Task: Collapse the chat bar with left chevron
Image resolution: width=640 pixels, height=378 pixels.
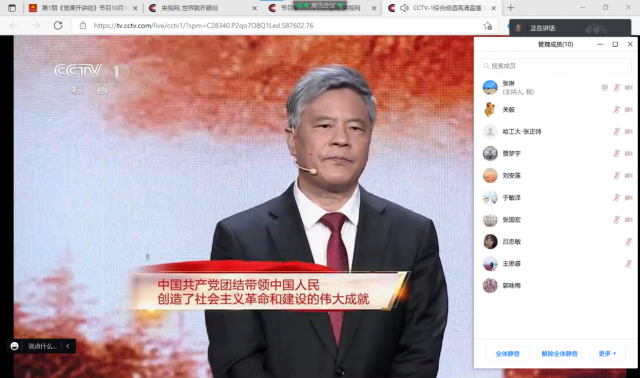Action: [68, 346]
